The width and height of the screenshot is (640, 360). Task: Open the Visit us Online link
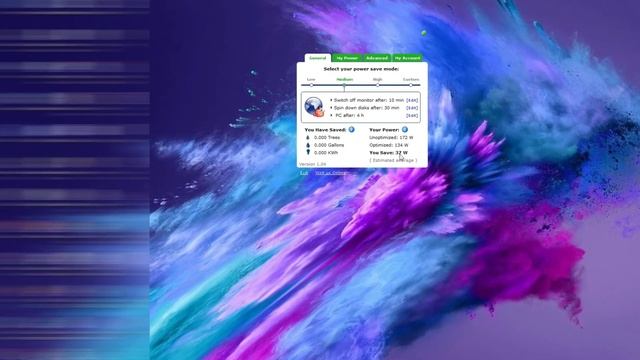pos(331,173)
